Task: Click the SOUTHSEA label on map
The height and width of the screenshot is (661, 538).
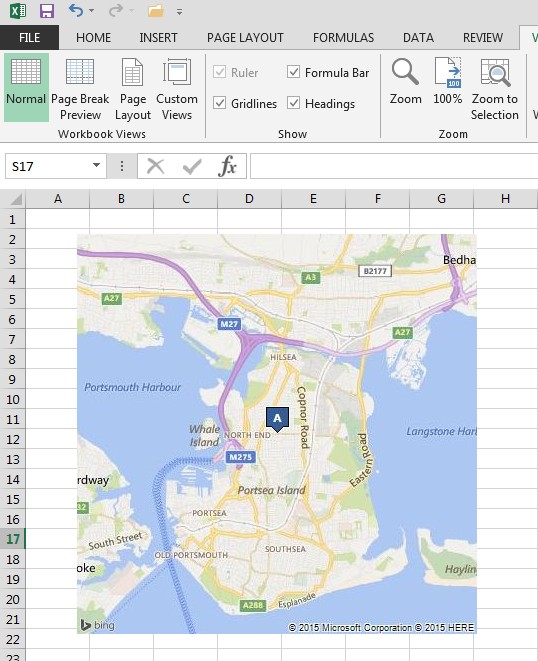Action: coord(285,549)
